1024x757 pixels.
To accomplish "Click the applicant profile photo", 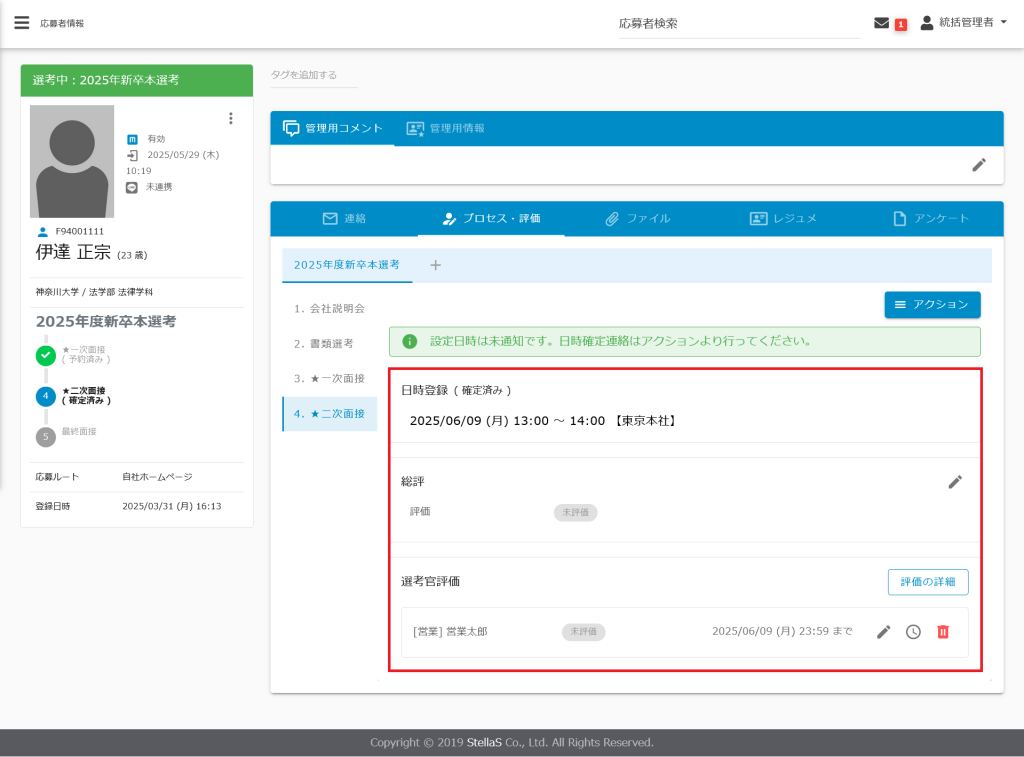I will click(x=72, y=161).
